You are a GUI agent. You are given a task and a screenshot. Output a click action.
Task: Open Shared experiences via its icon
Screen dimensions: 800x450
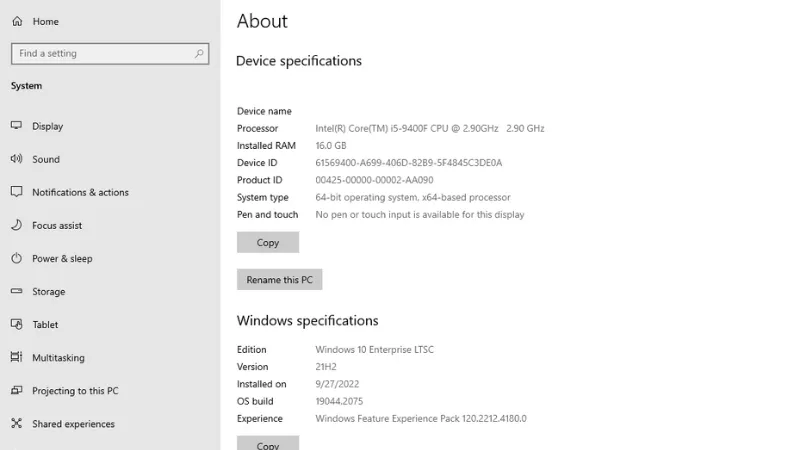(x=16, y=423)
